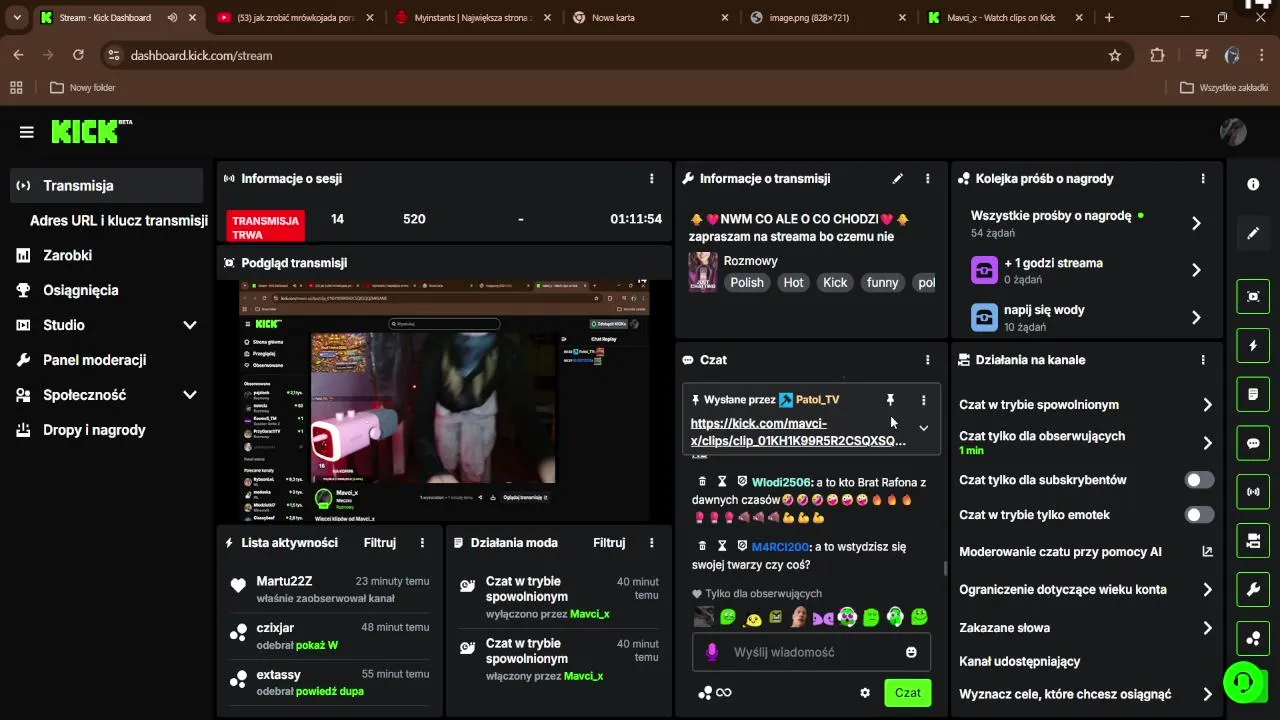
Task: Timeout Wlodi2506 with the hourglass icon
Action: pyautogui.click(x=722, y=481)
